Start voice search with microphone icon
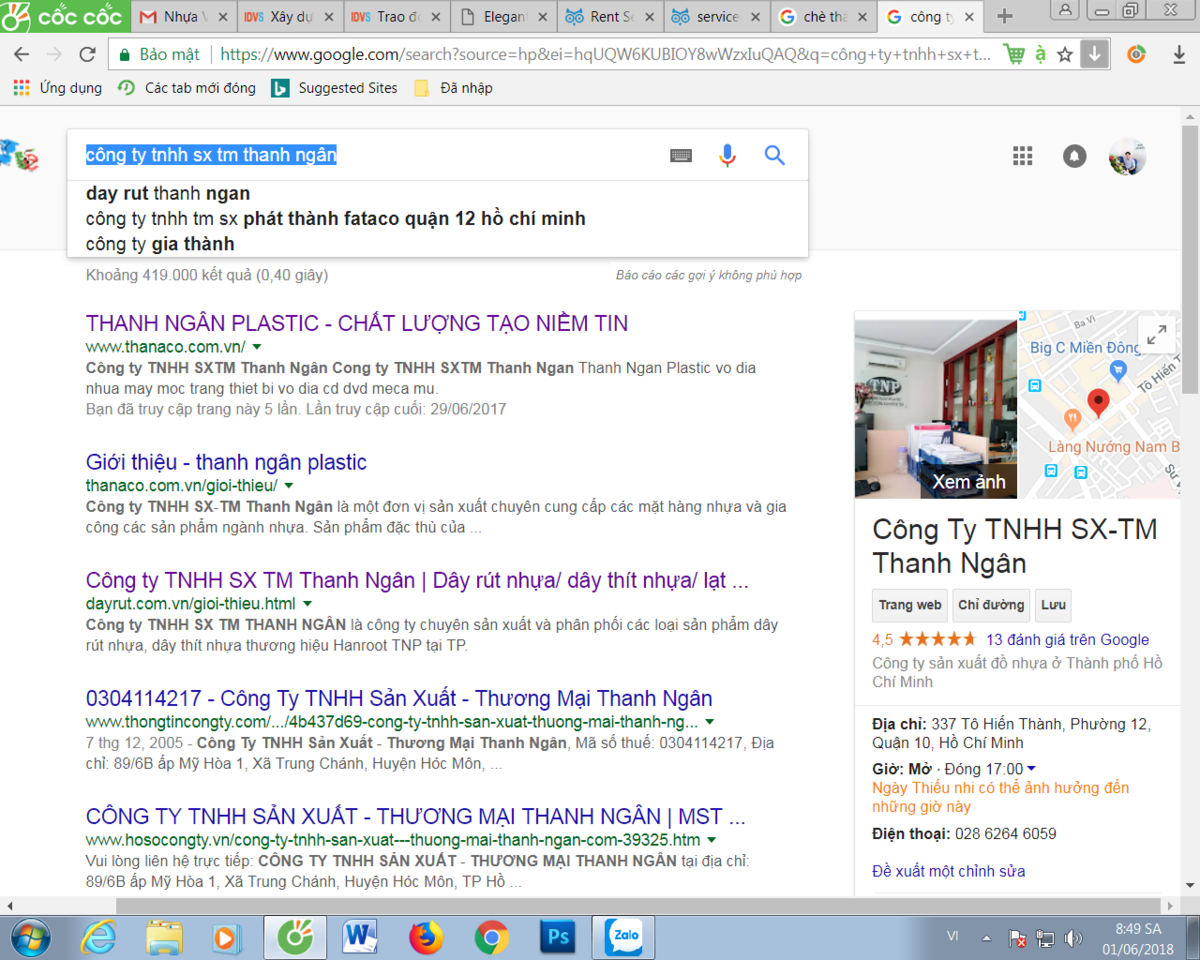Viewport: 1200px width, 960px height. 727,155
